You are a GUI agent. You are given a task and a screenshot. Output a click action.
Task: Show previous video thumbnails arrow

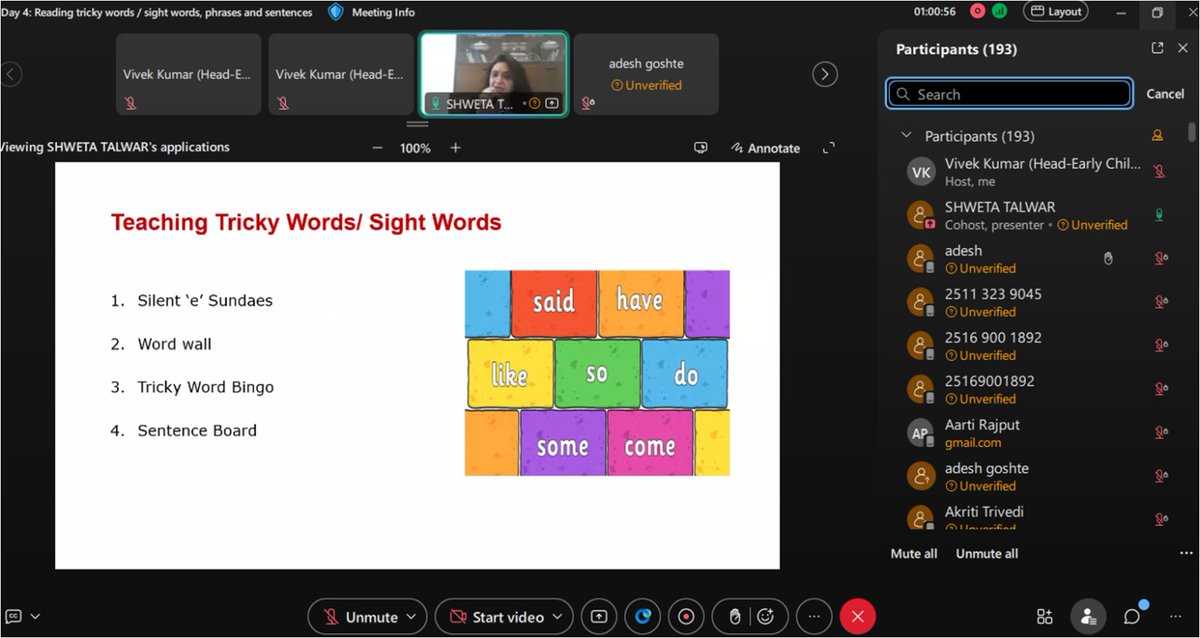tap(11, 73)
